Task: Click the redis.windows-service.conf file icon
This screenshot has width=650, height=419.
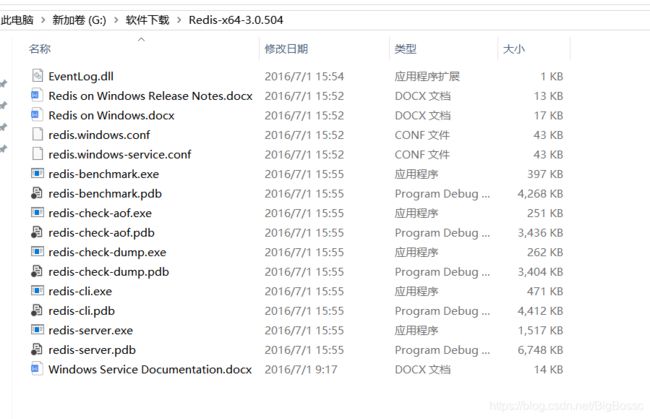Action: tap(37, 154)
